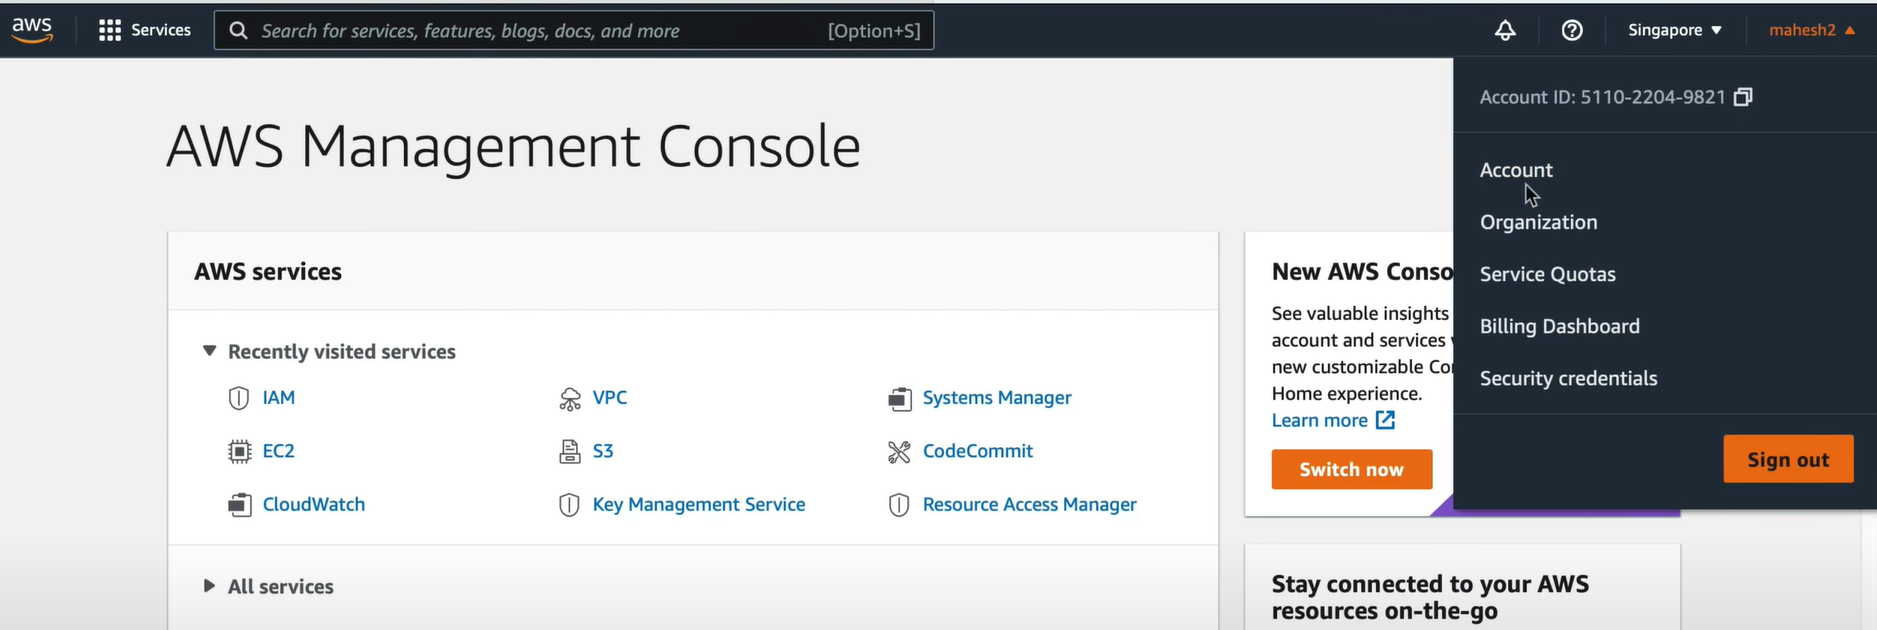Click the CloudWatch service icon
This screenshot has width=1877, height=630.
coord(239,505)
